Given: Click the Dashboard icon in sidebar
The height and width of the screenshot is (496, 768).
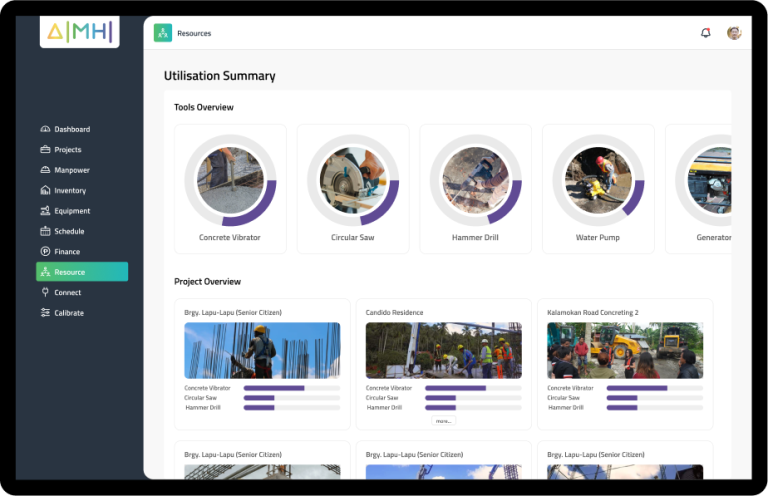Looking at the screenshot, I should pos(45,129).
